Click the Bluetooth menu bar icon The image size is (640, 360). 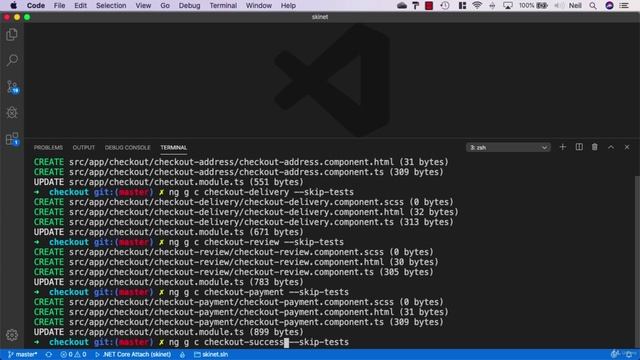click(x=492, y=6)
